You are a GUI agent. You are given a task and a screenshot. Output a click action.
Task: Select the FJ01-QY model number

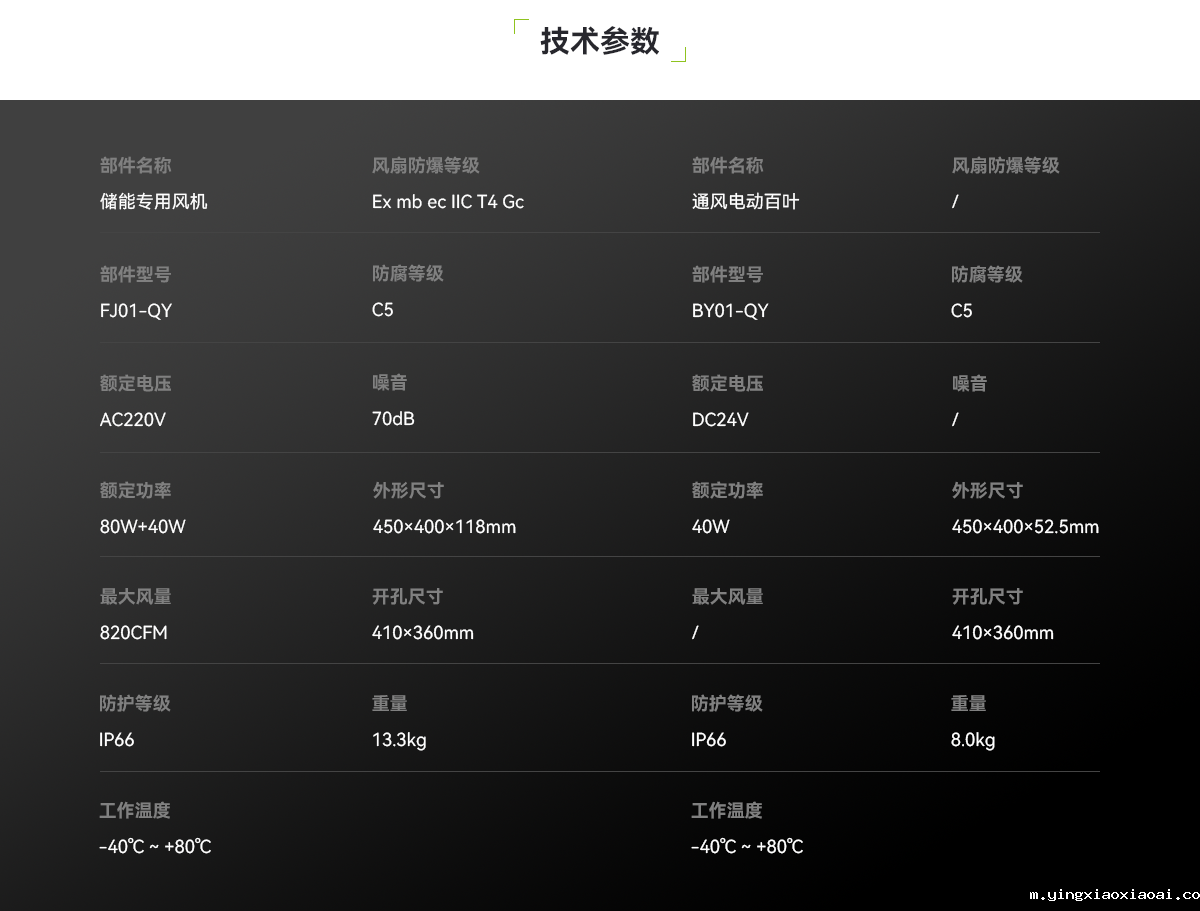(x=136, y=310)
